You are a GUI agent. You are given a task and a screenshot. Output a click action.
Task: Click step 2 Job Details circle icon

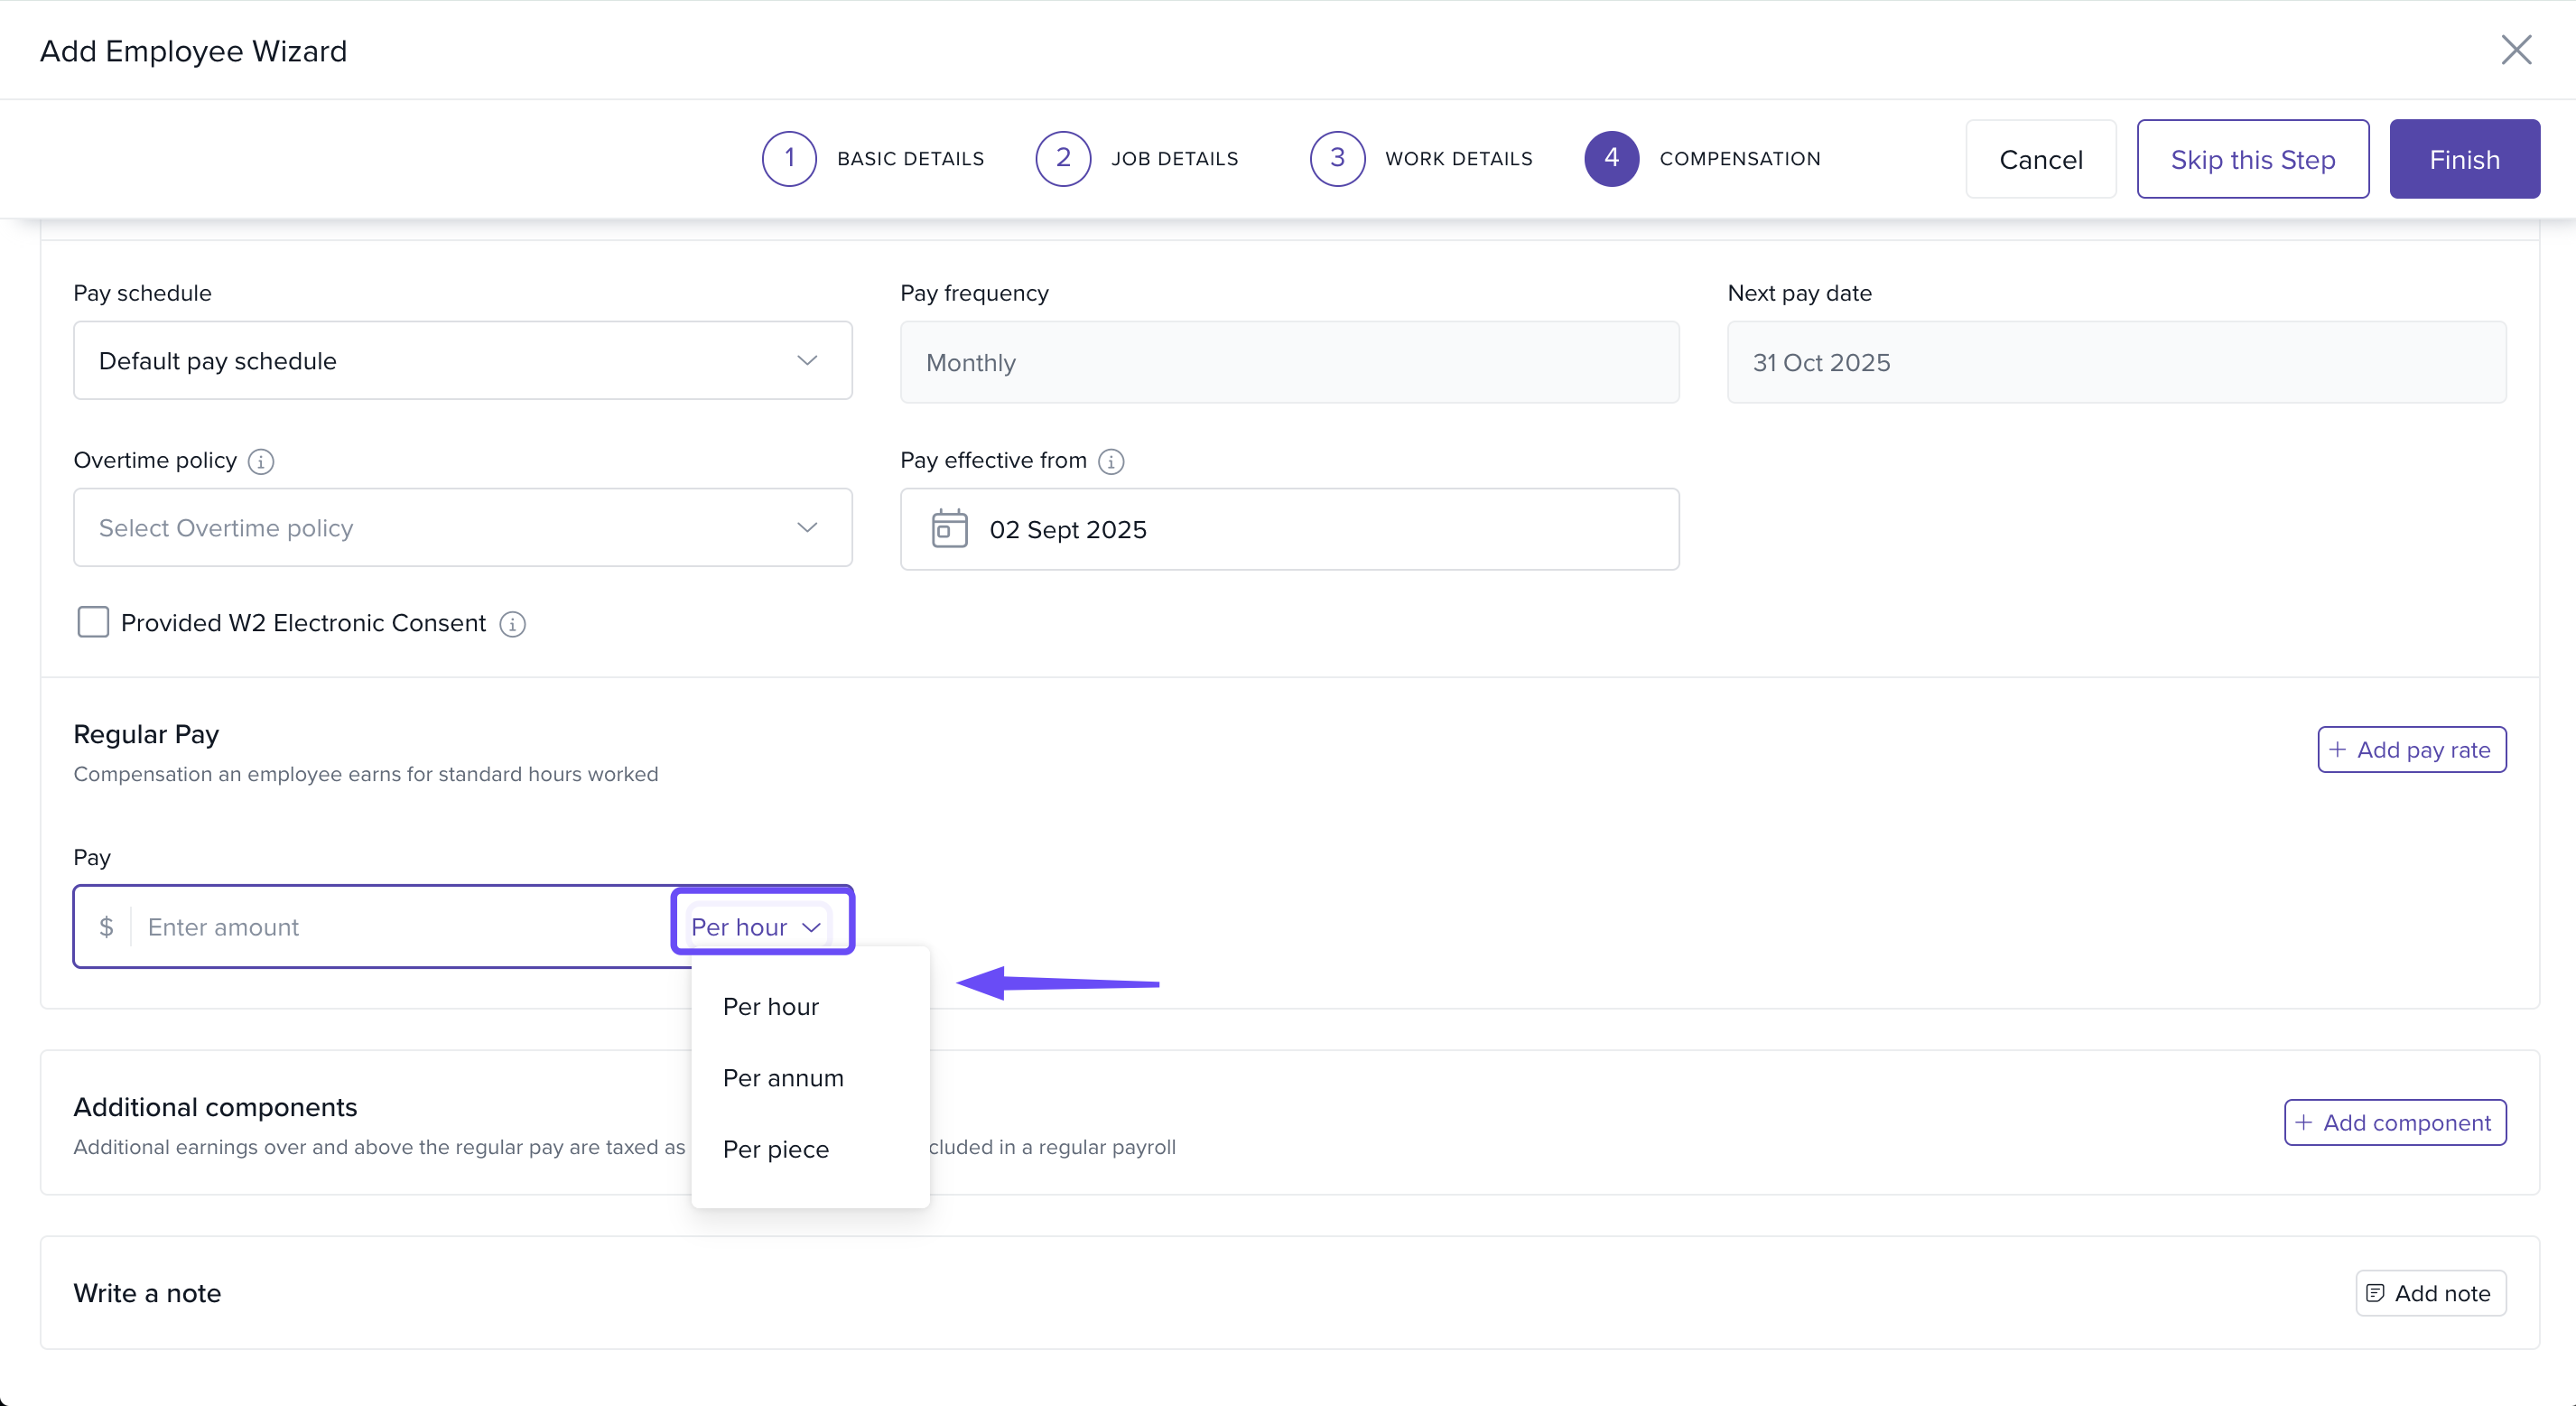1063,158
